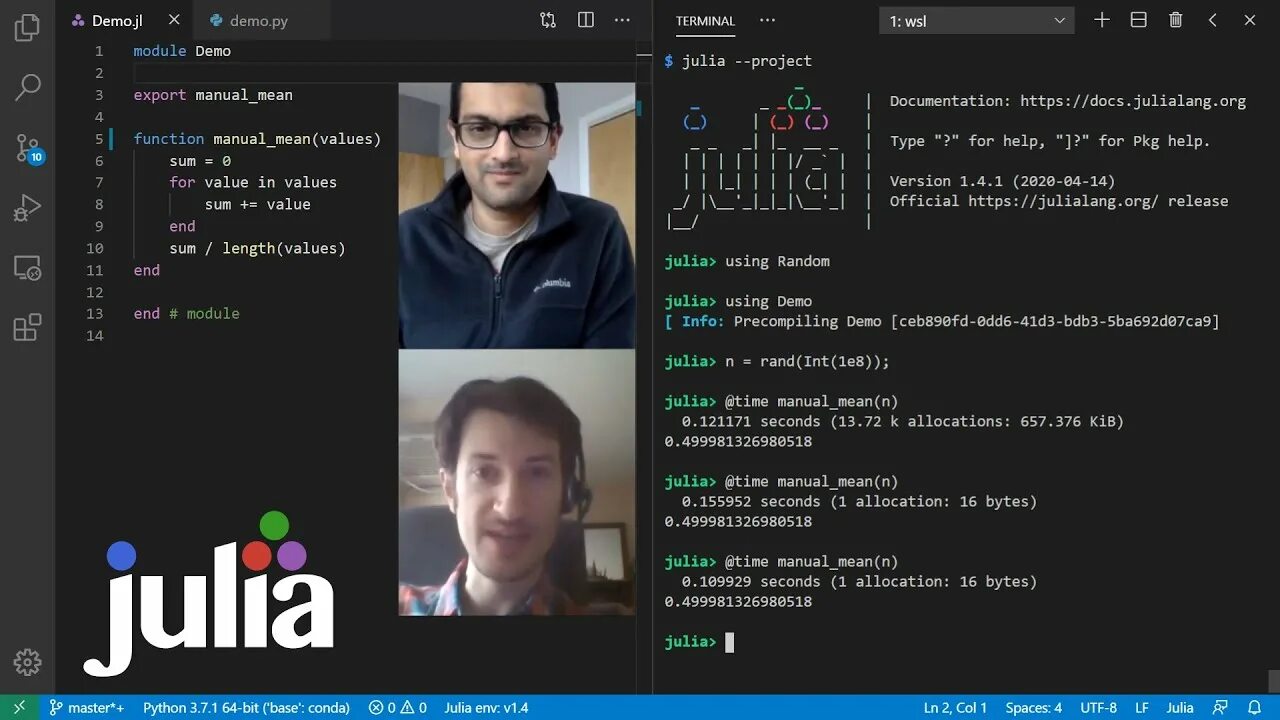Switch to the Demo.jl tab
This screenshot has height=720, width=1280.
[x=125, y=20]
